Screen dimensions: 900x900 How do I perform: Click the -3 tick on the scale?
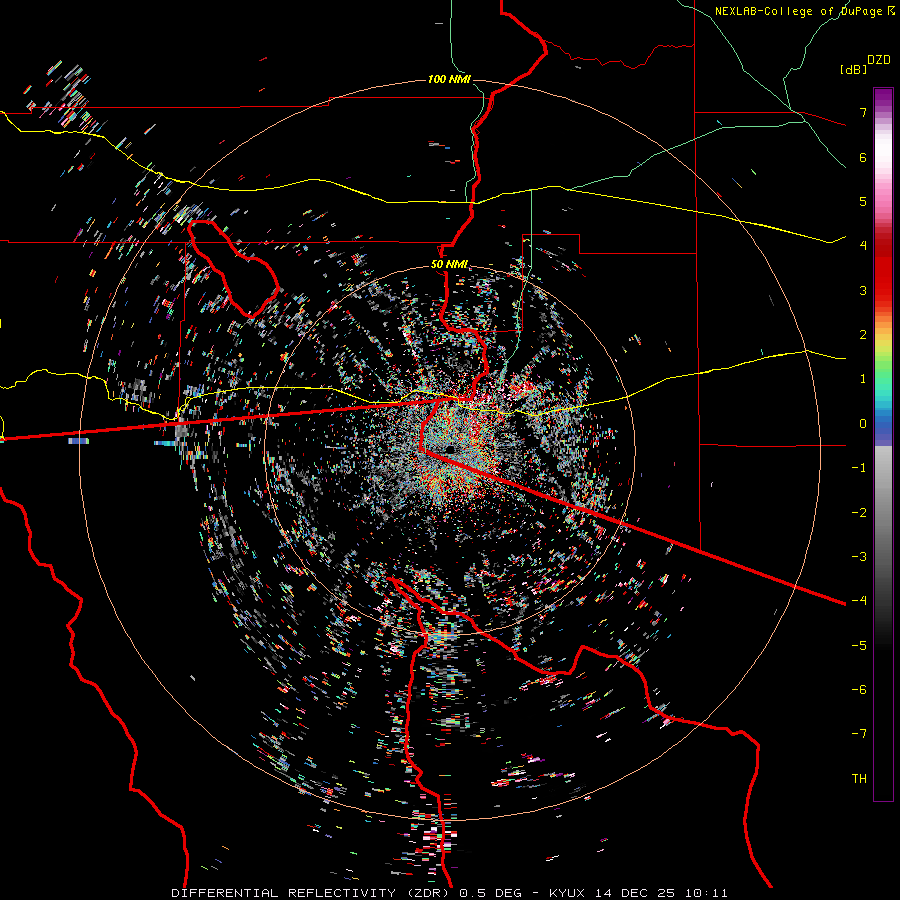[859, 557]
